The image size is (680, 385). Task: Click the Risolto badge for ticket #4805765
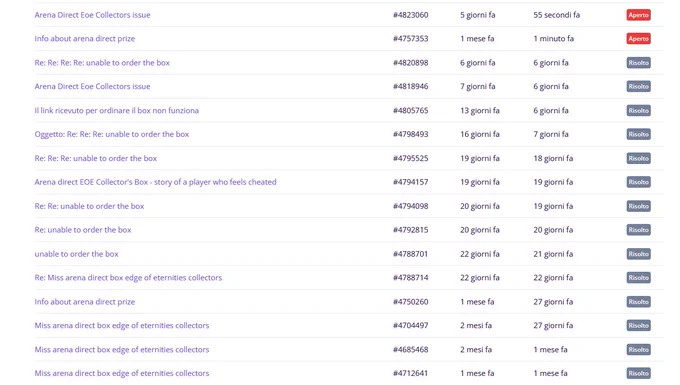tap(638, 111)
